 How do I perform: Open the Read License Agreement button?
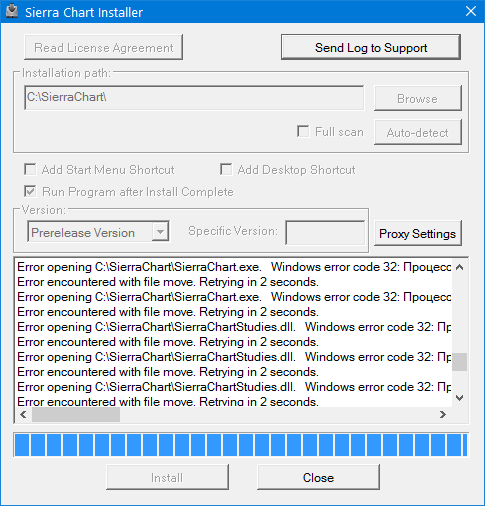click(103, 47)
